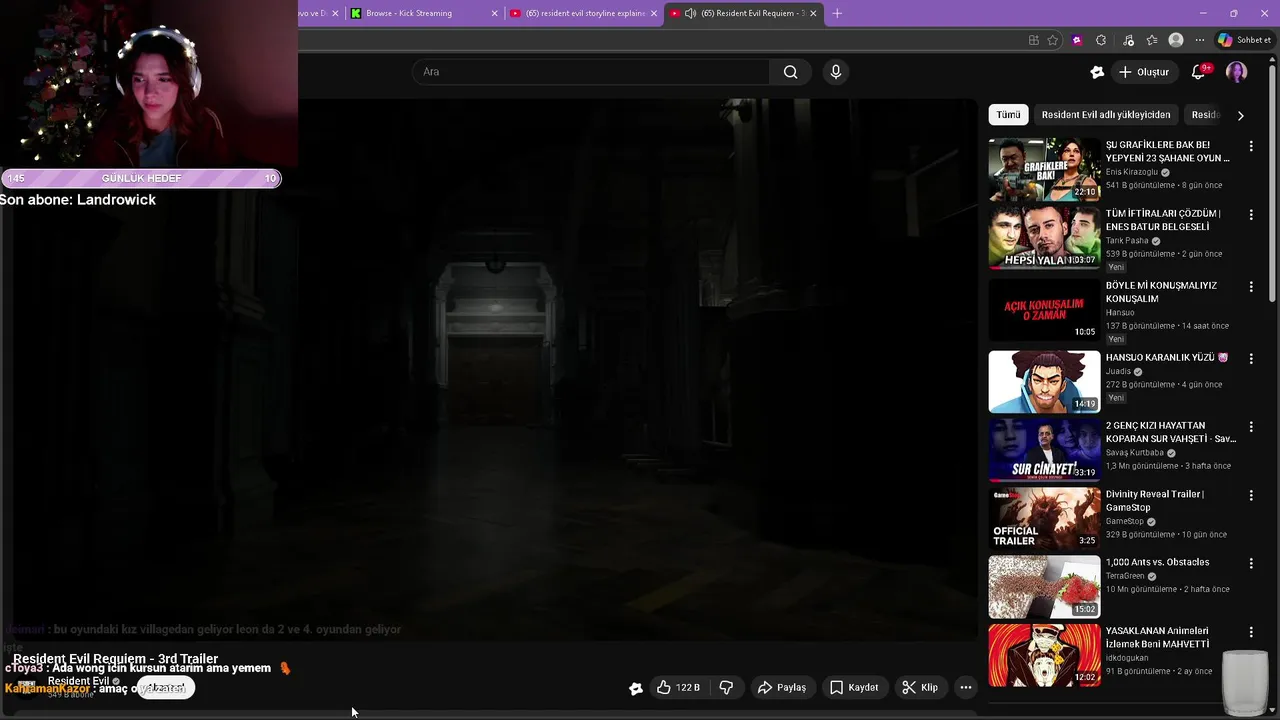Image resolution: width=1280 pixels, height=720 pixels.
Task: Open options for BÖYLE Mİ KONUŞMALIYIZ video
Action: click(x=1251, y=287)
